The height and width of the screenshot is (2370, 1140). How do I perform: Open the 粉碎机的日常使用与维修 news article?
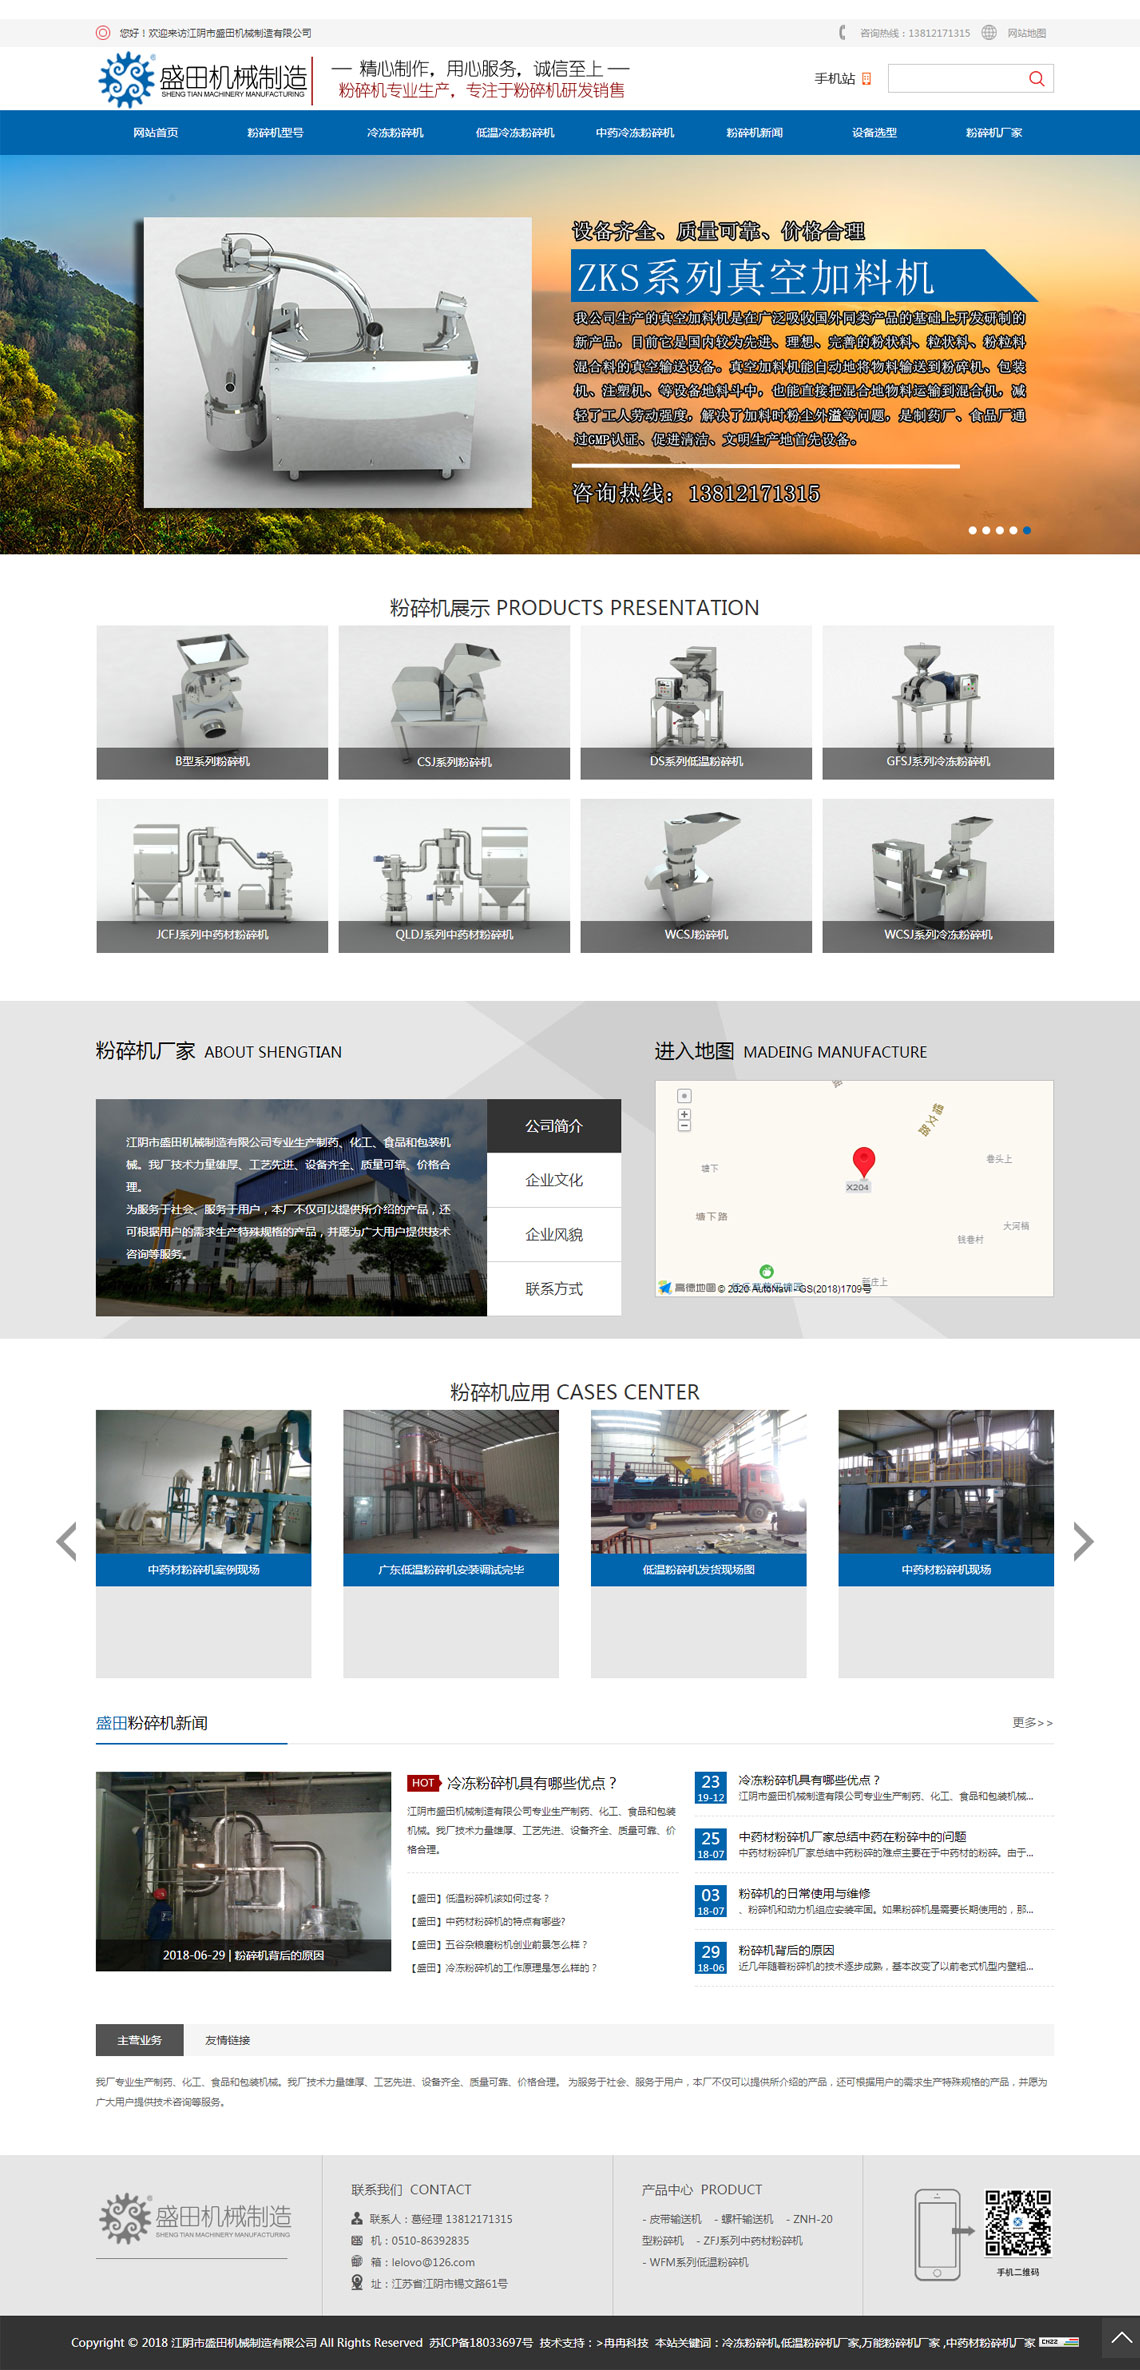point(804,1893)
